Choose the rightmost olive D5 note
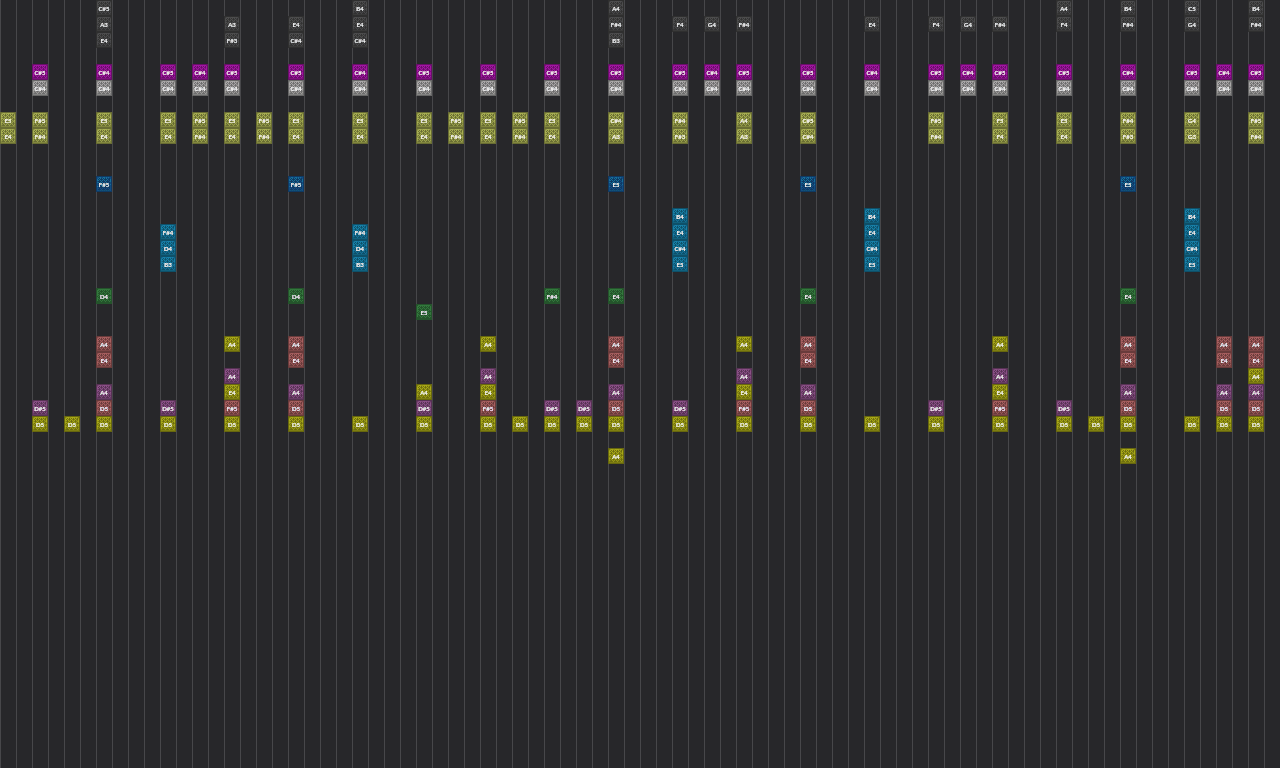 point(1256,424)
